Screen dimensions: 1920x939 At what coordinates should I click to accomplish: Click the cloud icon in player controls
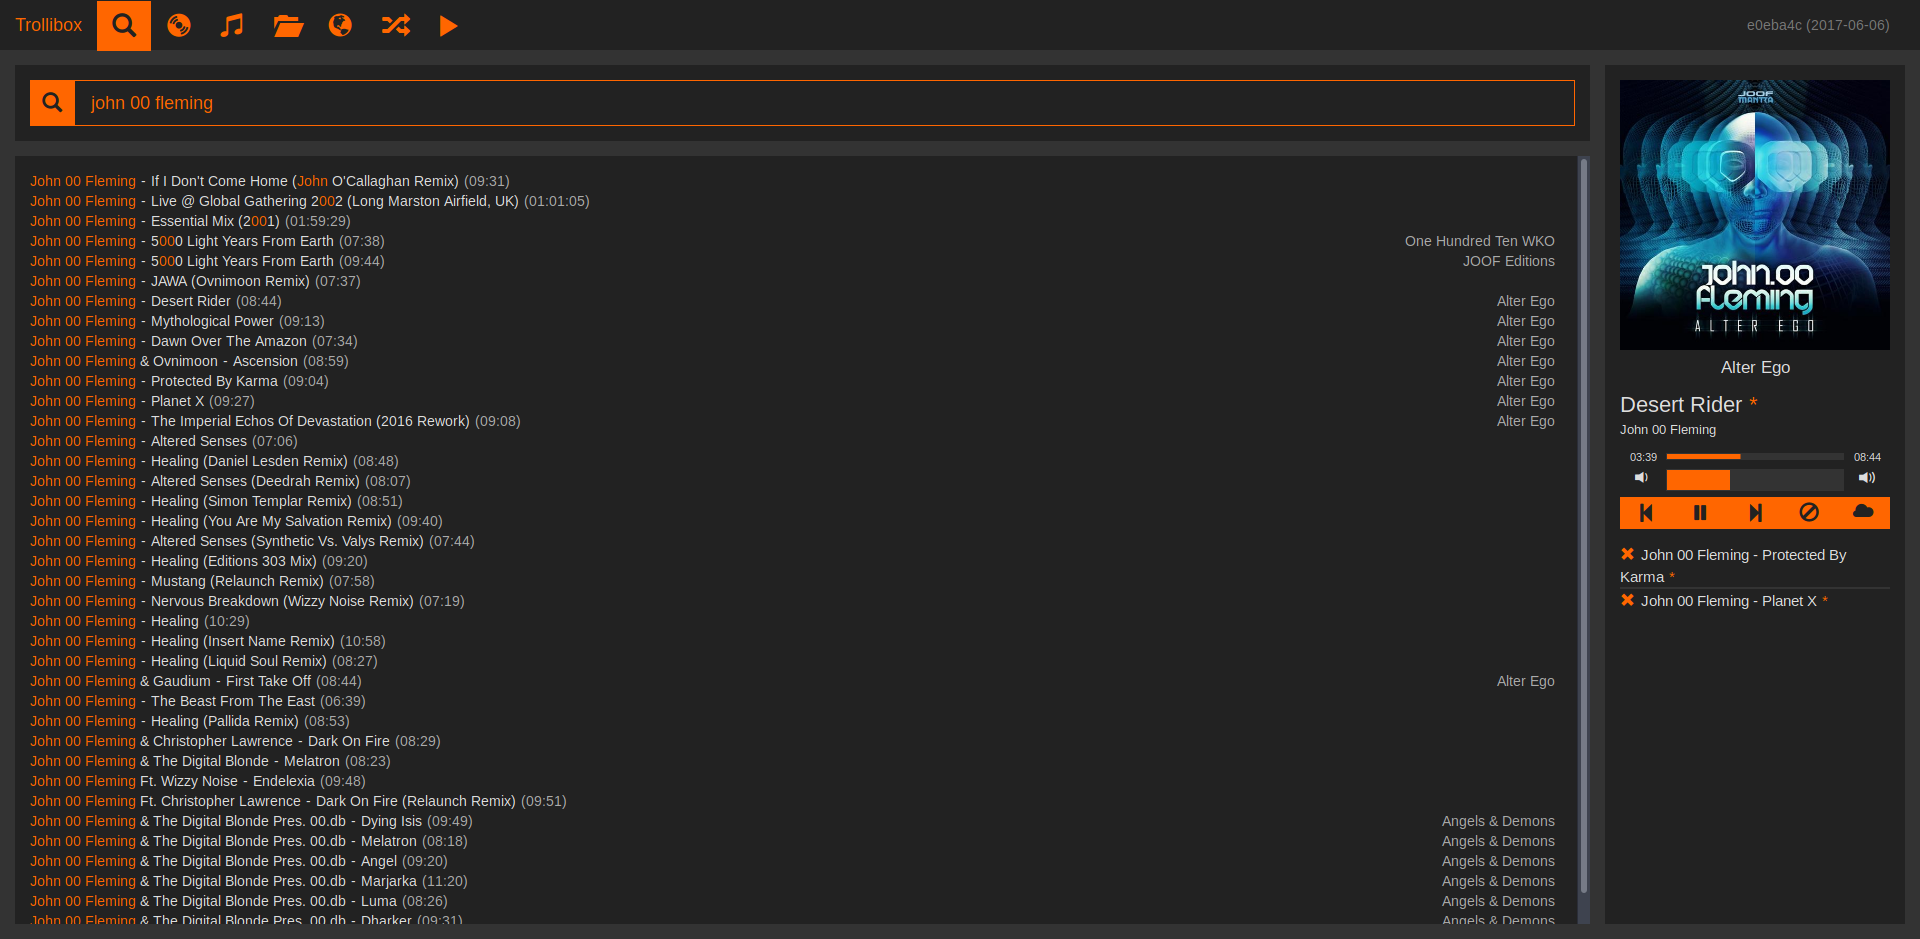pos(1863,513)
